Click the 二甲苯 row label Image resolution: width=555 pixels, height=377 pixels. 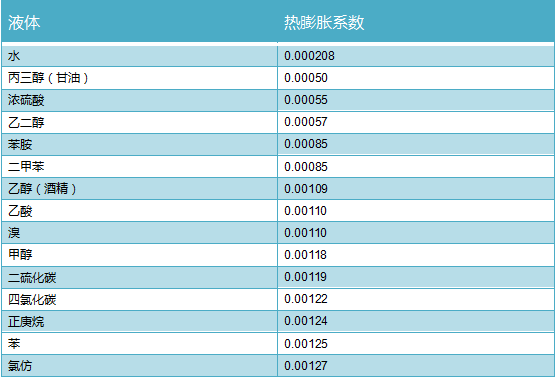pos(26,166)
